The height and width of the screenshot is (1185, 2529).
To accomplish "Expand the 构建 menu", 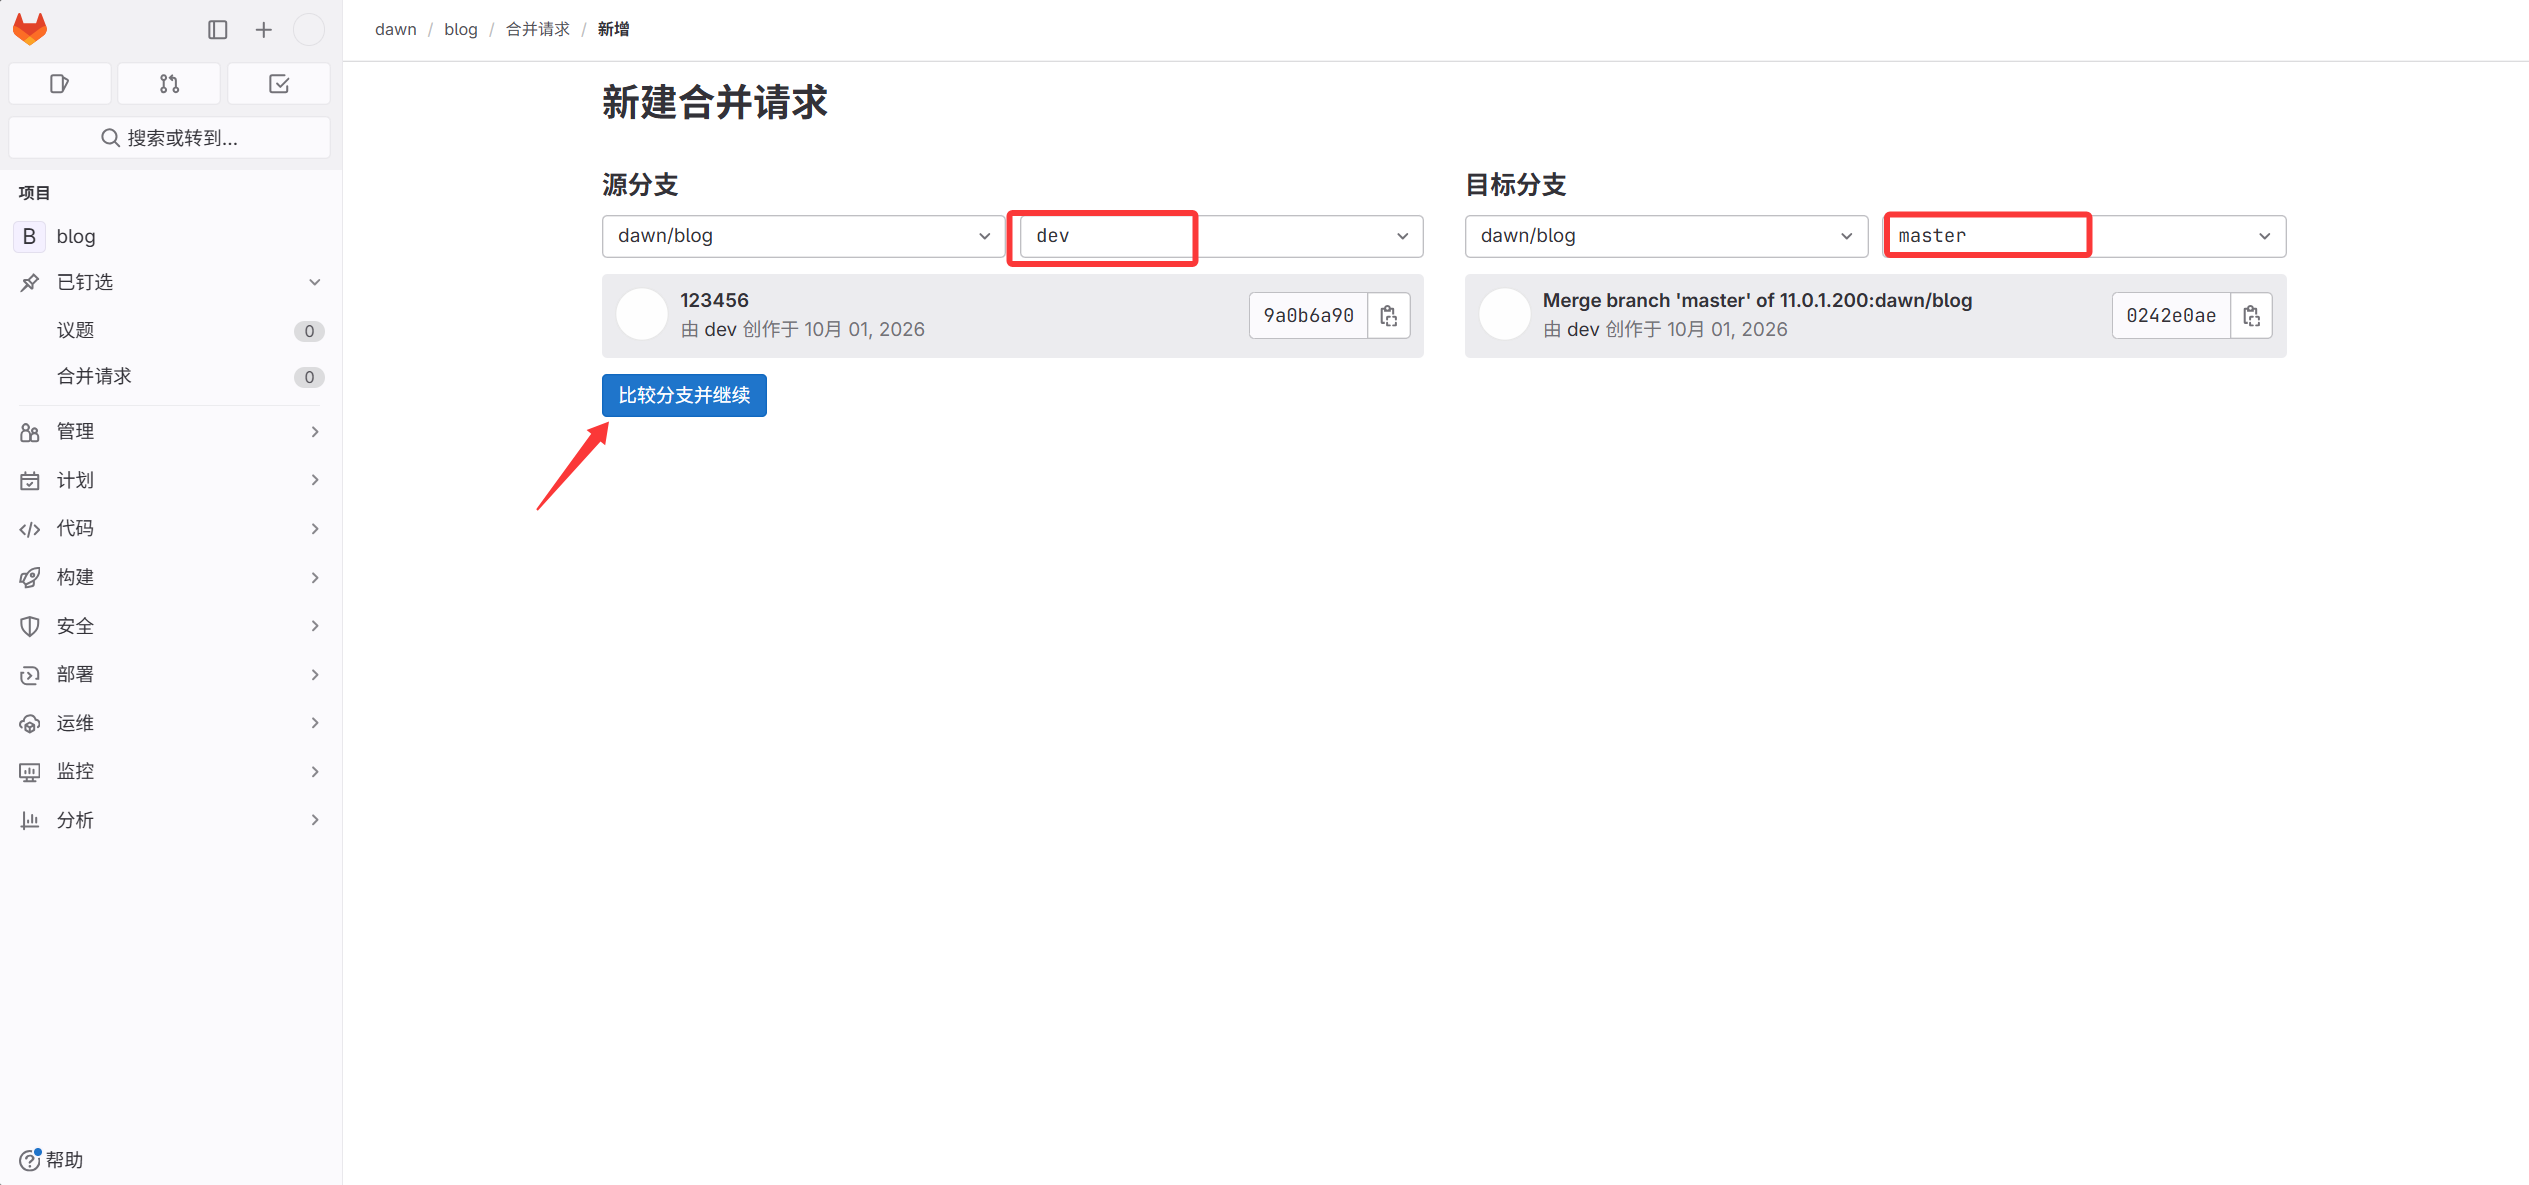I will coord(170,577).
